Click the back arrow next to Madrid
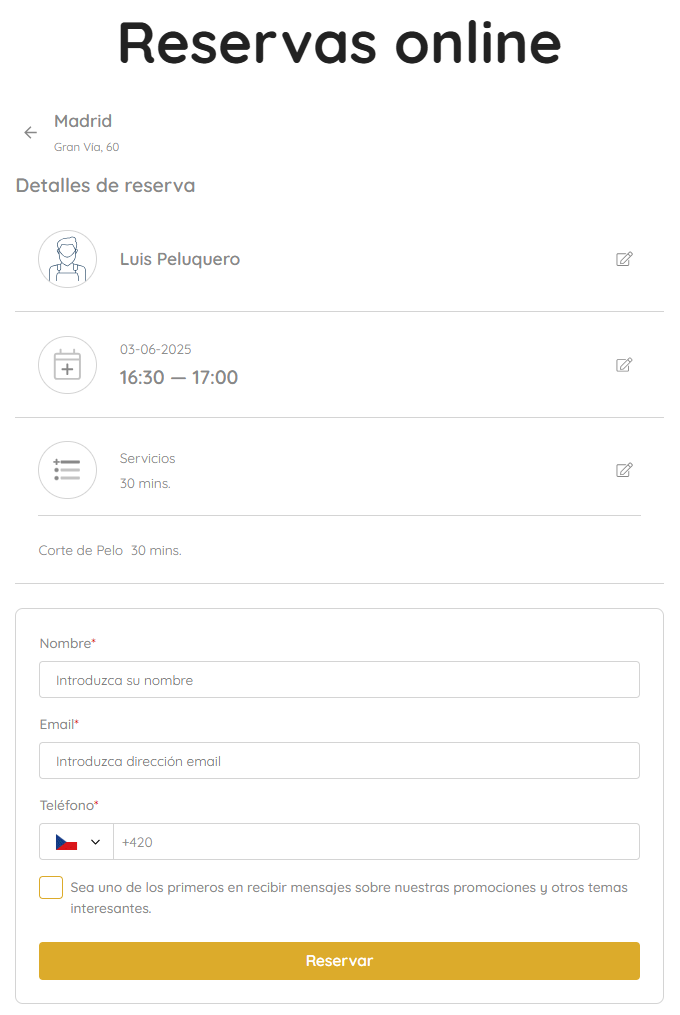Viewport: 680px width, 1015px height. tap(30, 133)
